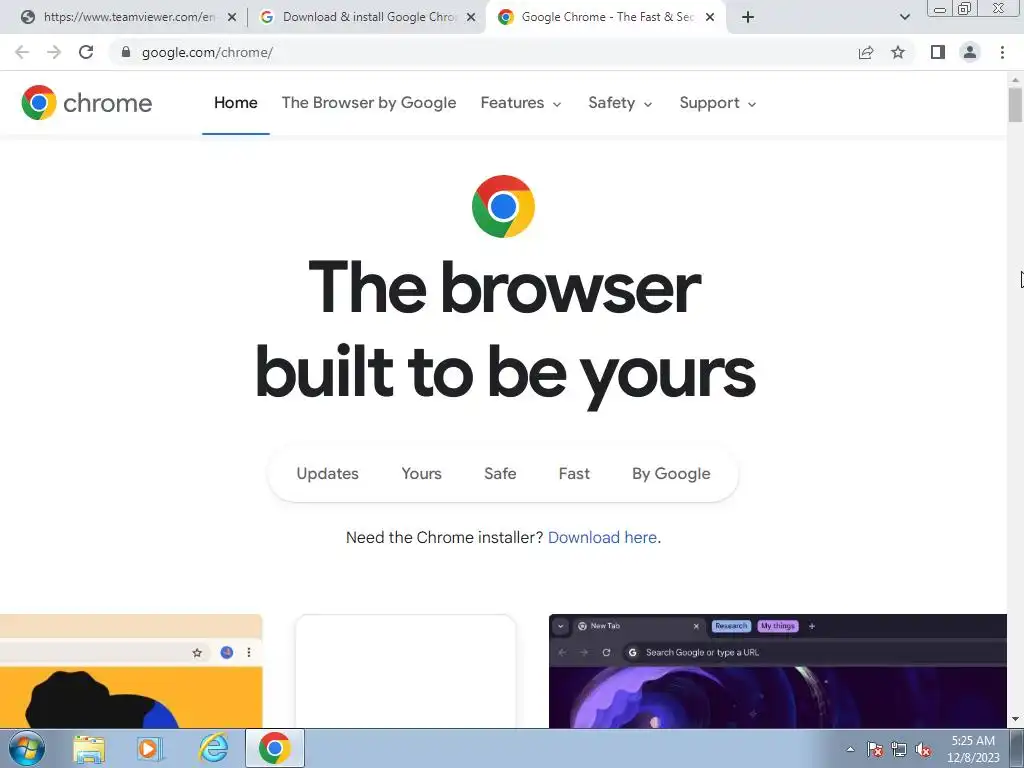Close the Download & install Google Chrome tab
This screenshot has height=768, width=1024.
point(471,18)
